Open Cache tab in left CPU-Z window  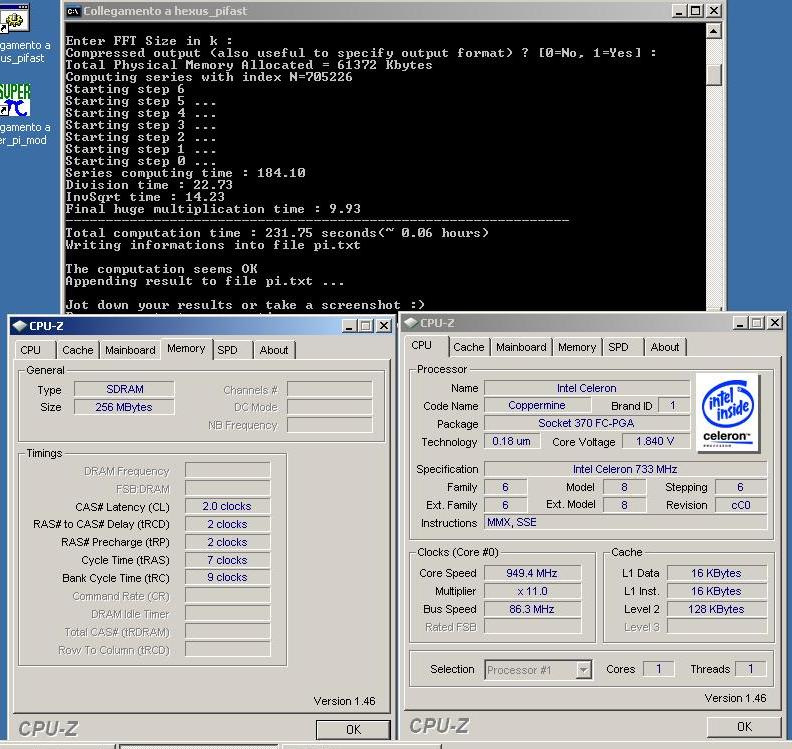(78, 350)
